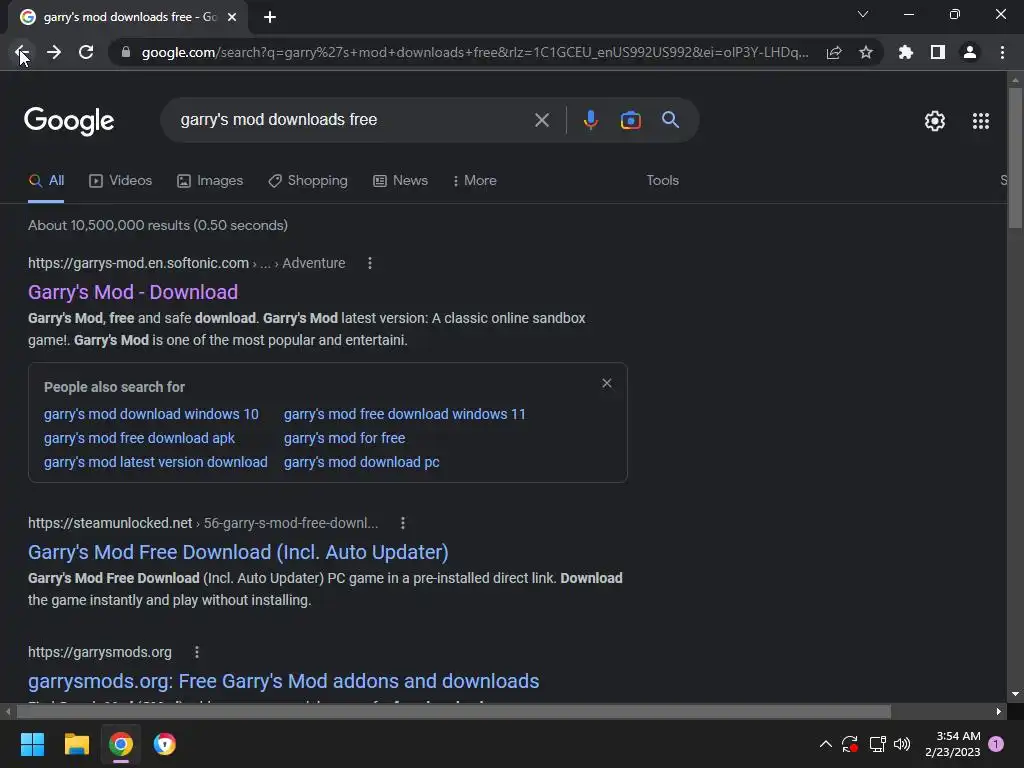View site information lock icon
Viewport: 1024px width, 768px height.
coord(126,52)
